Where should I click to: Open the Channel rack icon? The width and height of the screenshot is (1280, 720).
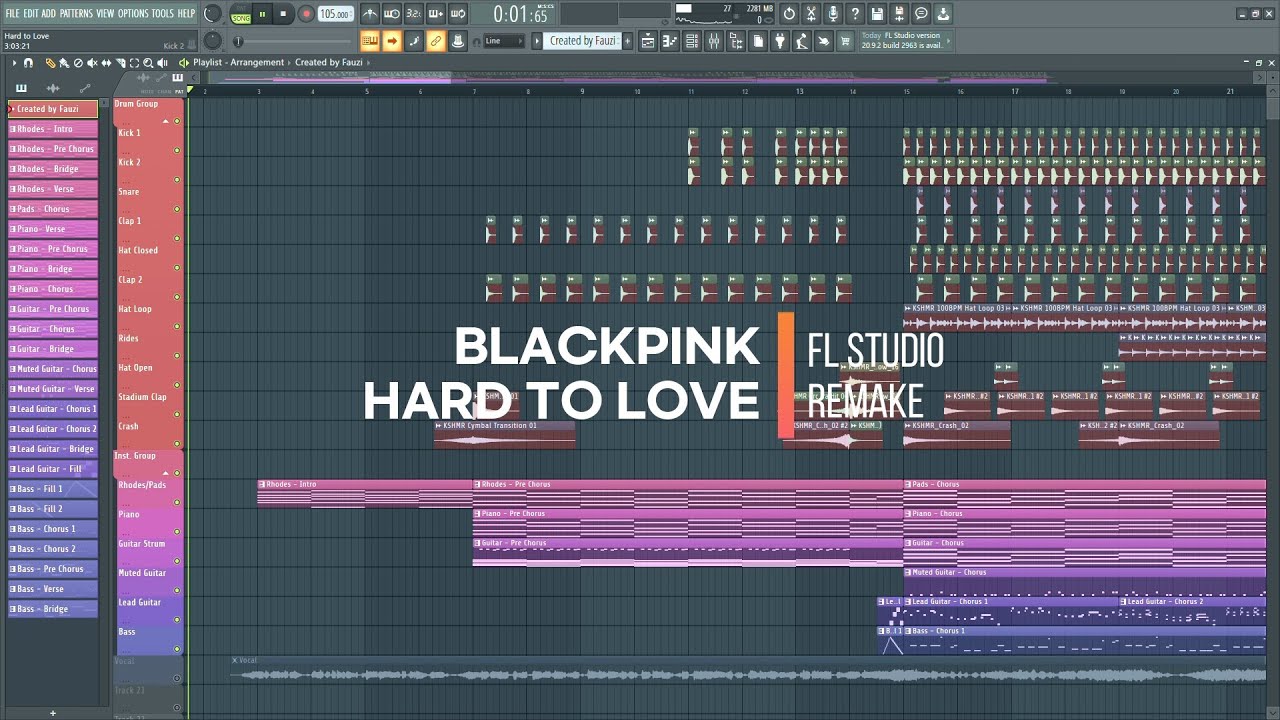coord(692,41)
